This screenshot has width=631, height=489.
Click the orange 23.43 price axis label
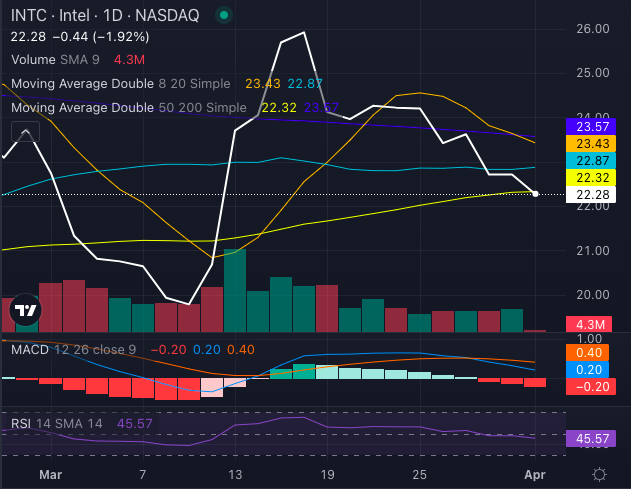pos(597,144)
